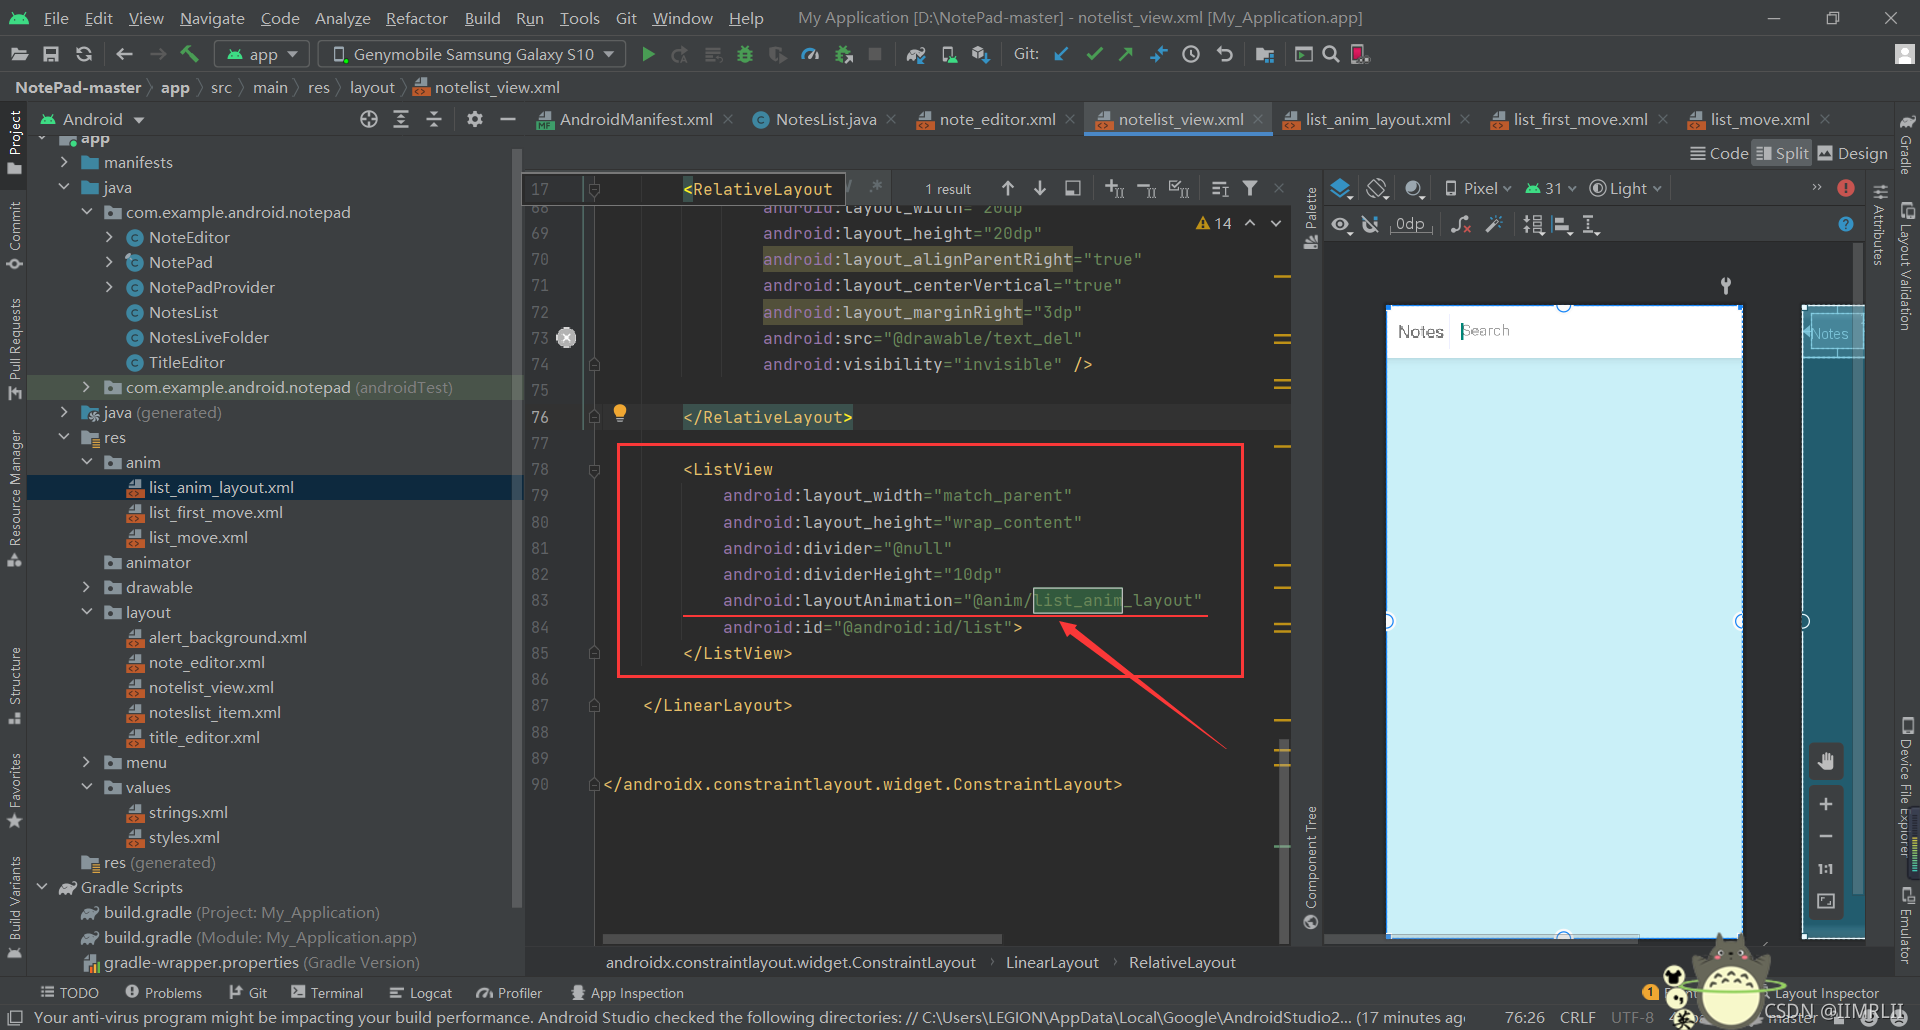Click zoom to fit screen icon
Screen dimensions: 1920x1030
[1826, 901]
